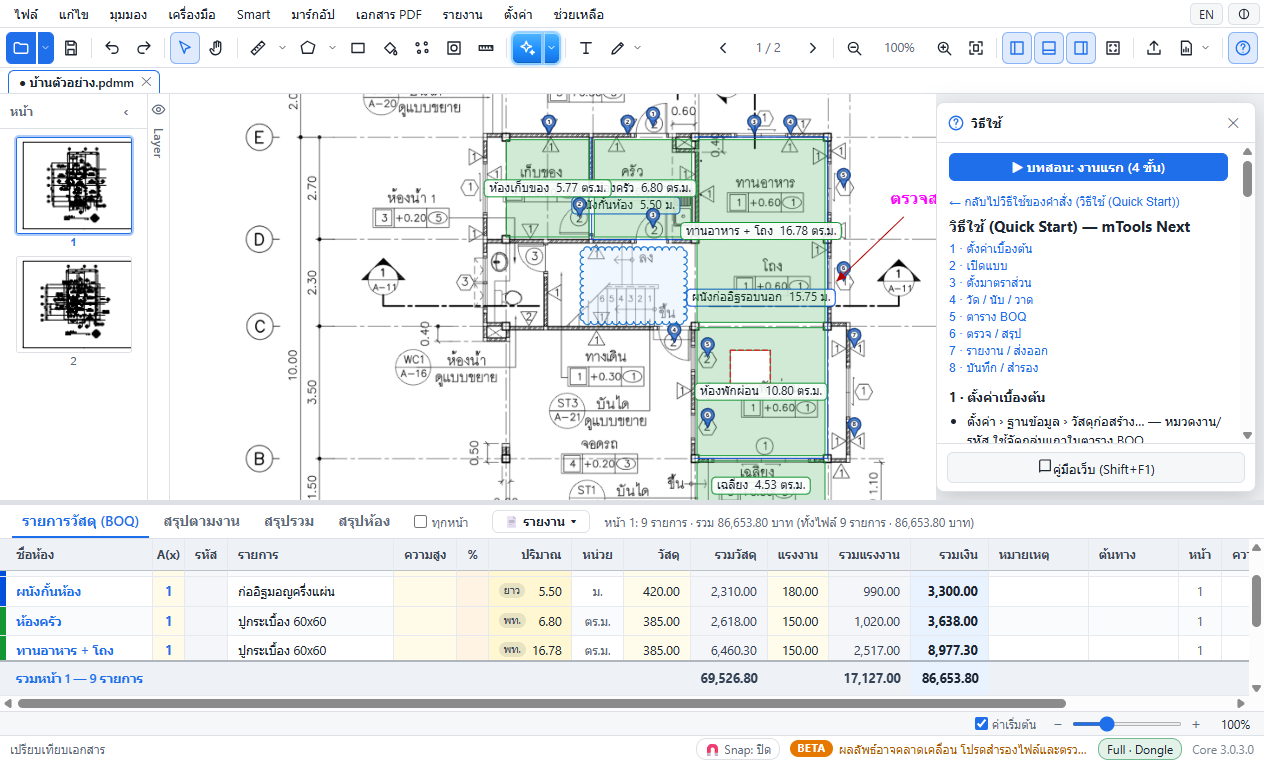
Task: Zoom in on the drawing
Action: click(944, 48)
